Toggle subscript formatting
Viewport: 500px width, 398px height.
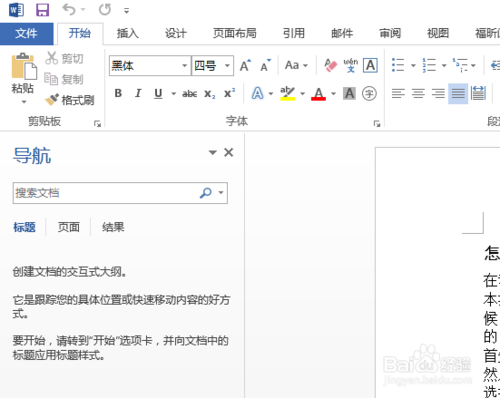coord(210,94)
